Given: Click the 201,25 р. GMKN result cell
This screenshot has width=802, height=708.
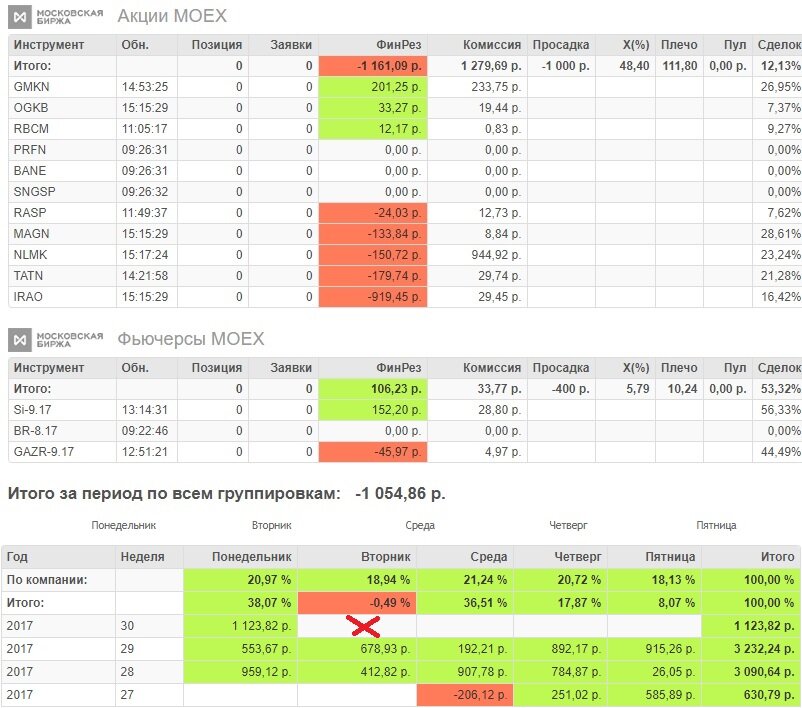Looking at the screenshot, I should (373, 87).
